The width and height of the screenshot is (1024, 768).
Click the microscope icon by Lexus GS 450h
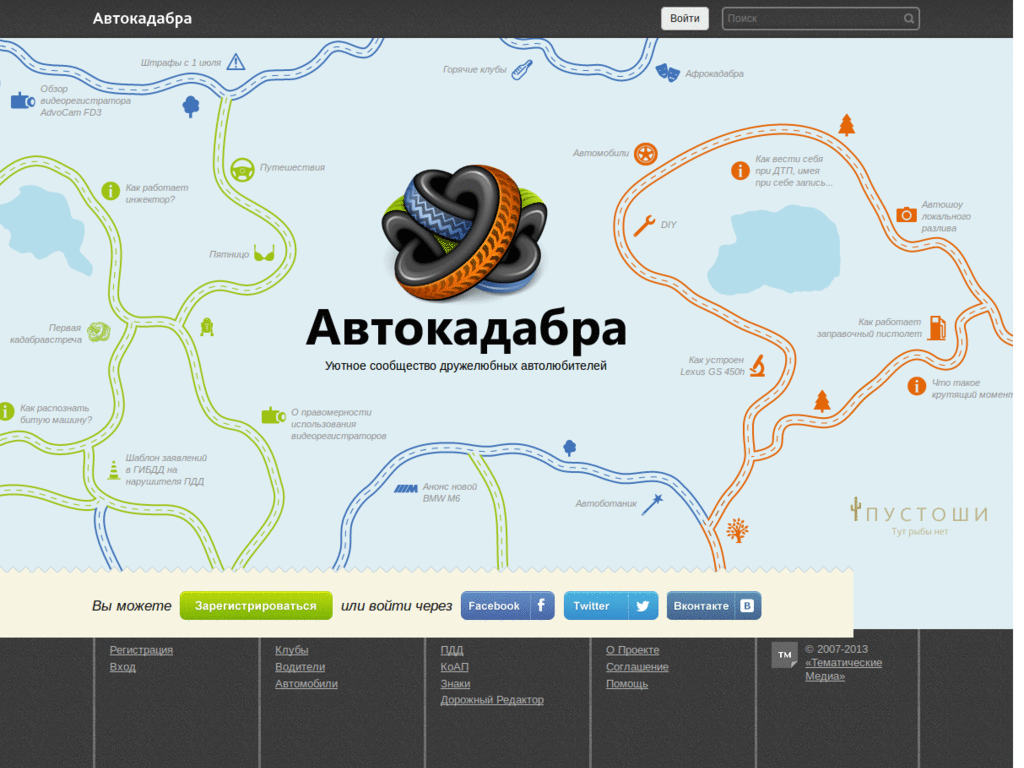point(758,366)
